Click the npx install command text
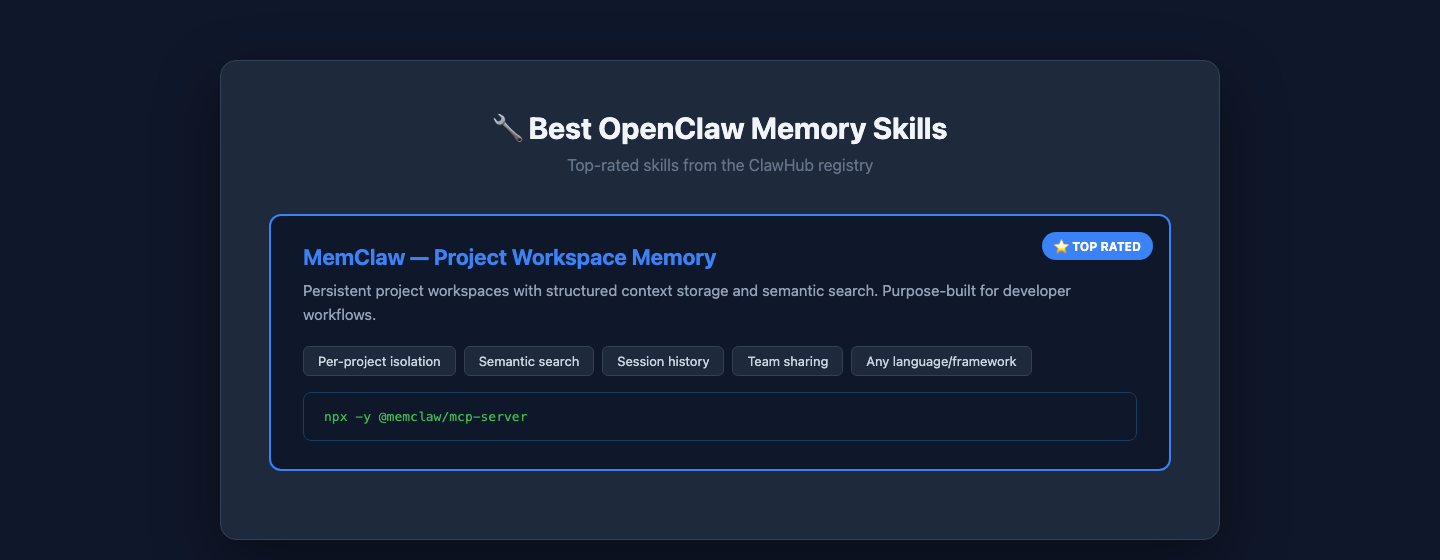Screen dimensions: 1440x560 coord(425,416)
